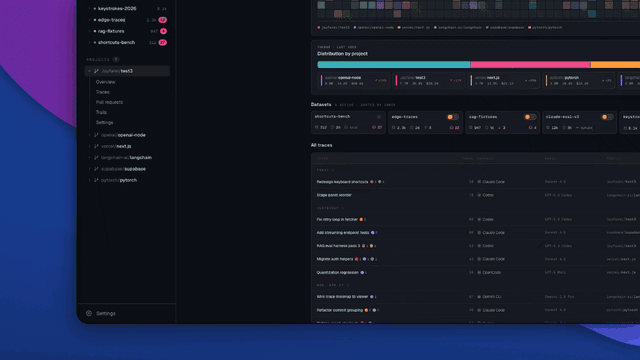Click Codex agent icon in Fix retry loop row
The image size is (640, 360).
coord(479,220)
